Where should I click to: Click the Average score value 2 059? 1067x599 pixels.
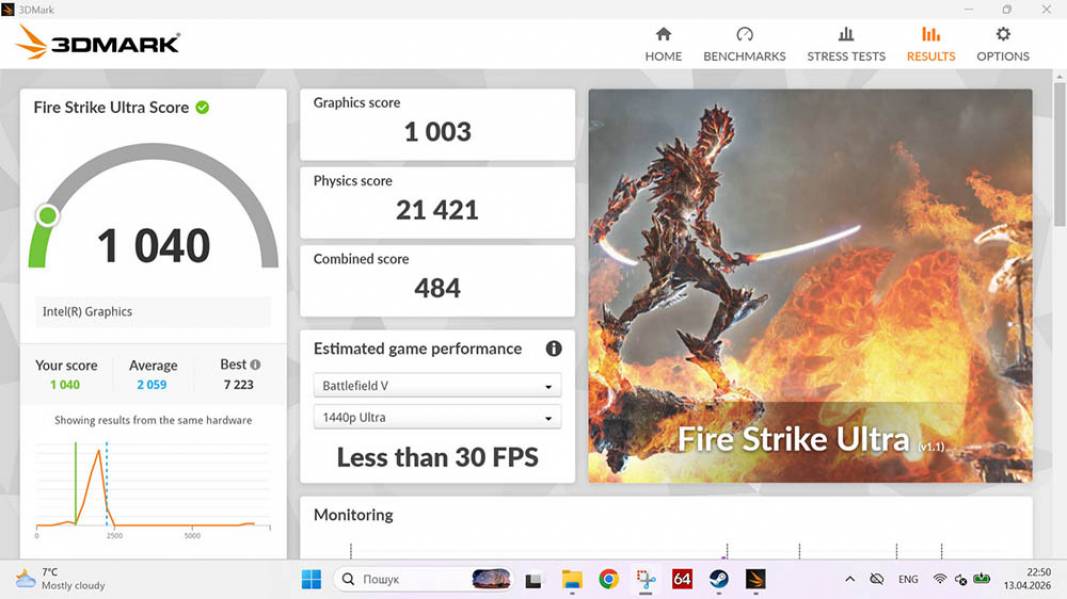(x=152, y=385)
